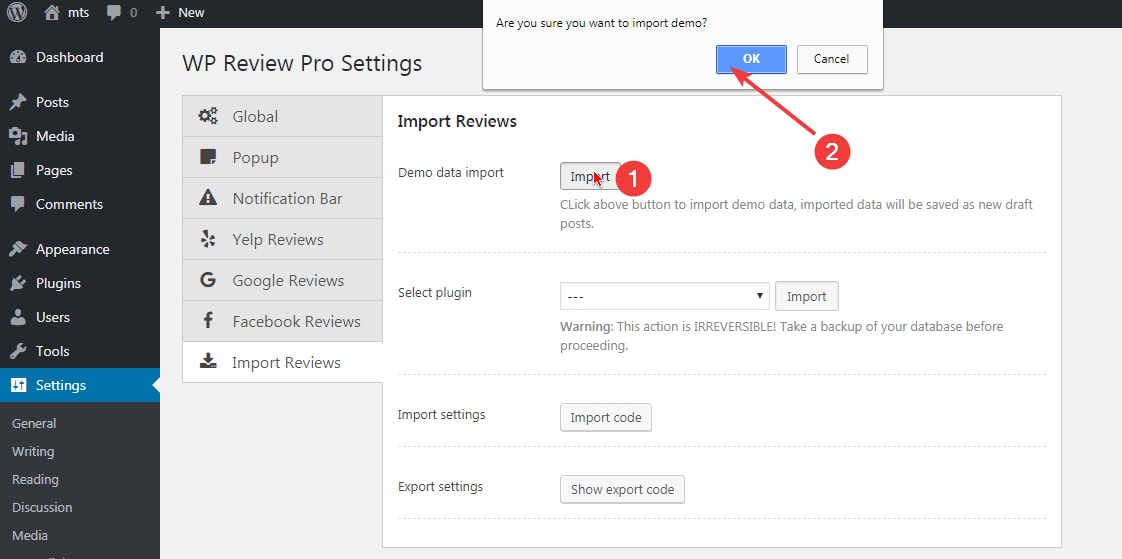Click the Facebook f icon
This screenshot has height=559, width=1122.
coord(208,321)
